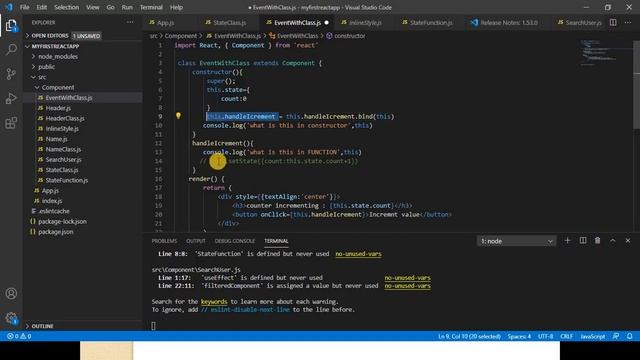
Task: Show the Debug Console panel tab
Action: point(235,241)
